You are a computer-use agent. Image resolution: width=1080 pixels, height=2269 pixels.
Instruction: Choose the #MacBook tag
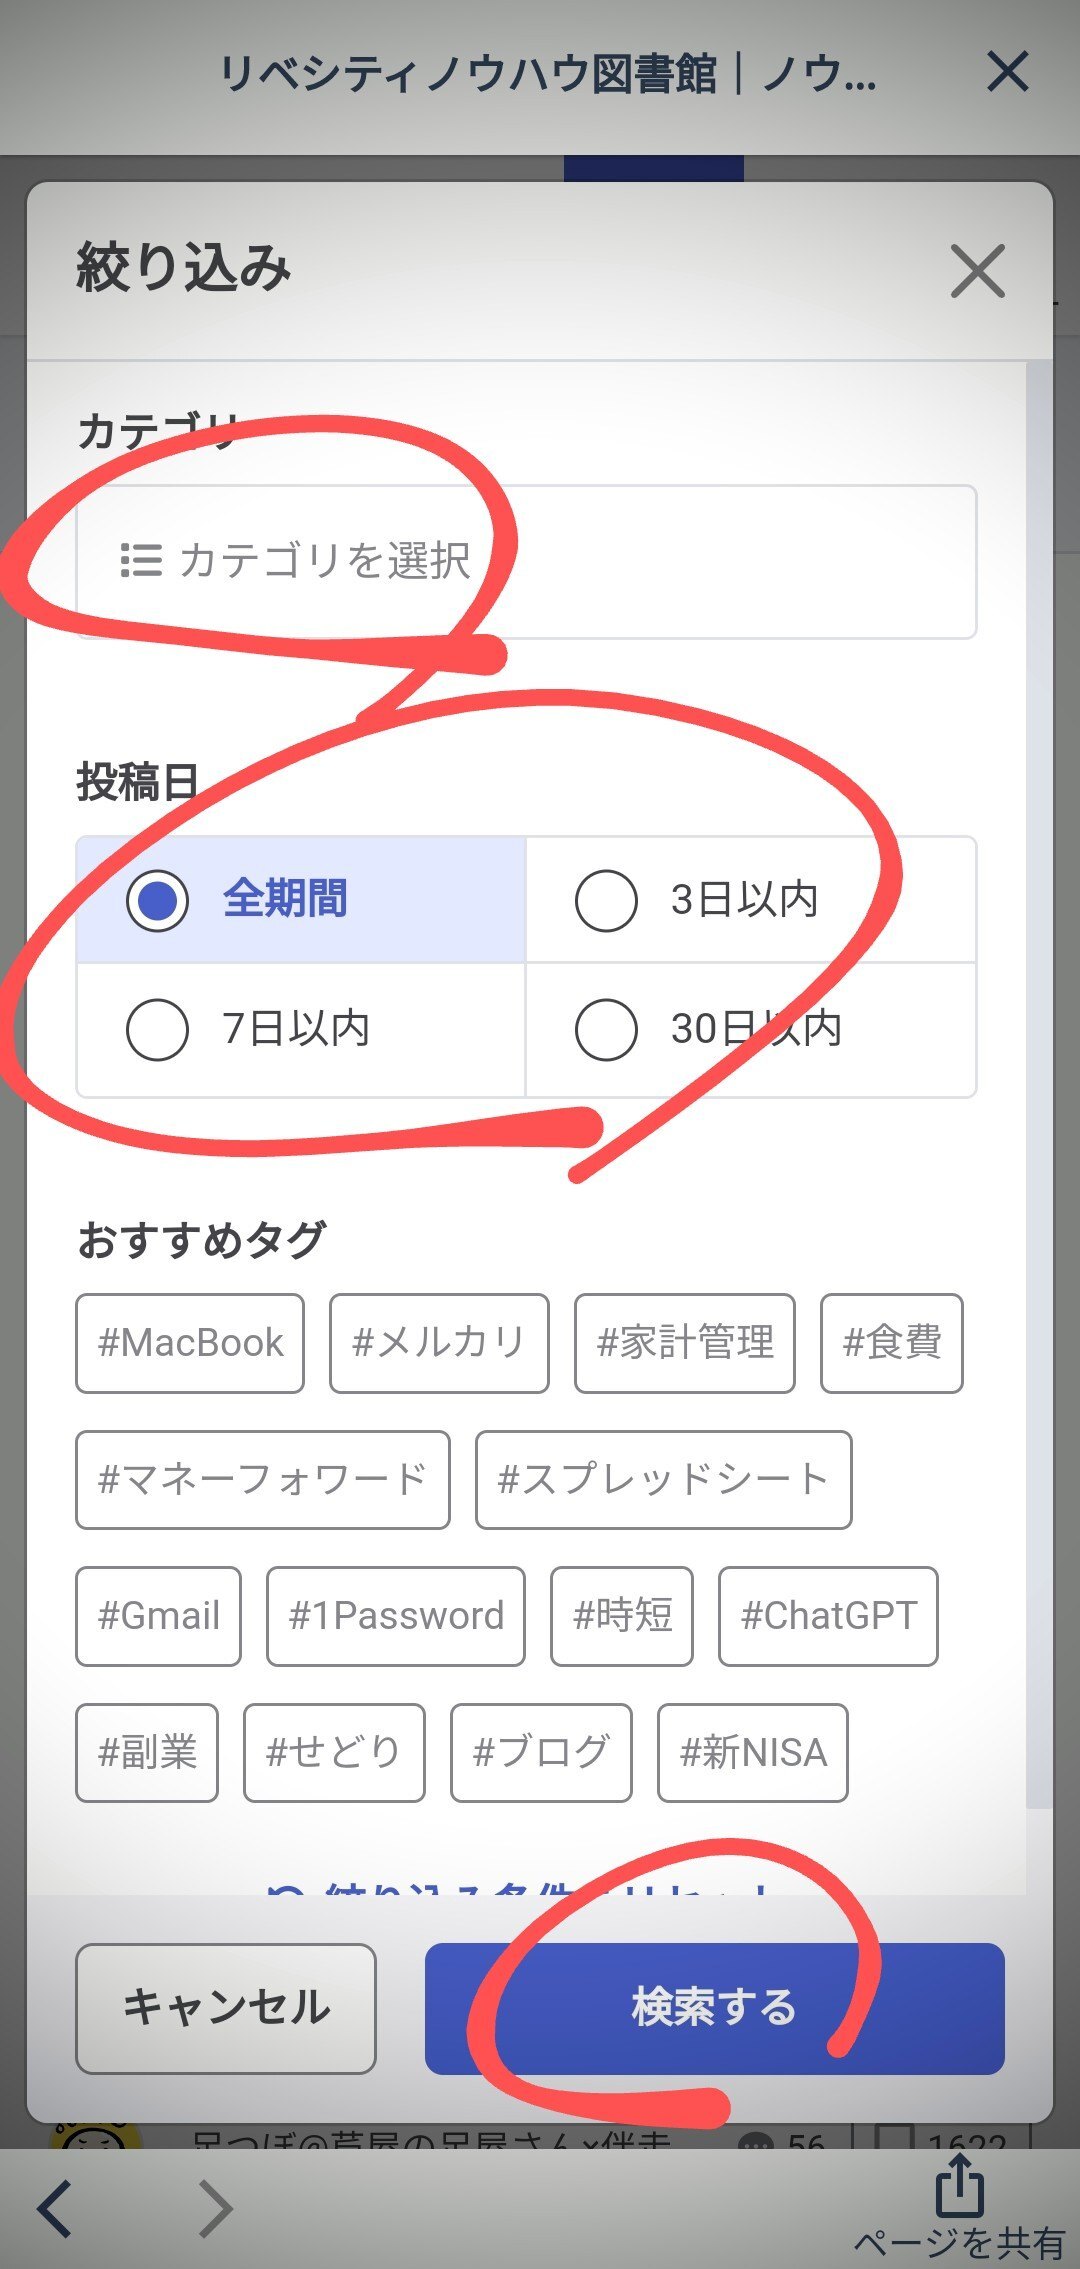pyautogui.click(x=190, y=1343)
